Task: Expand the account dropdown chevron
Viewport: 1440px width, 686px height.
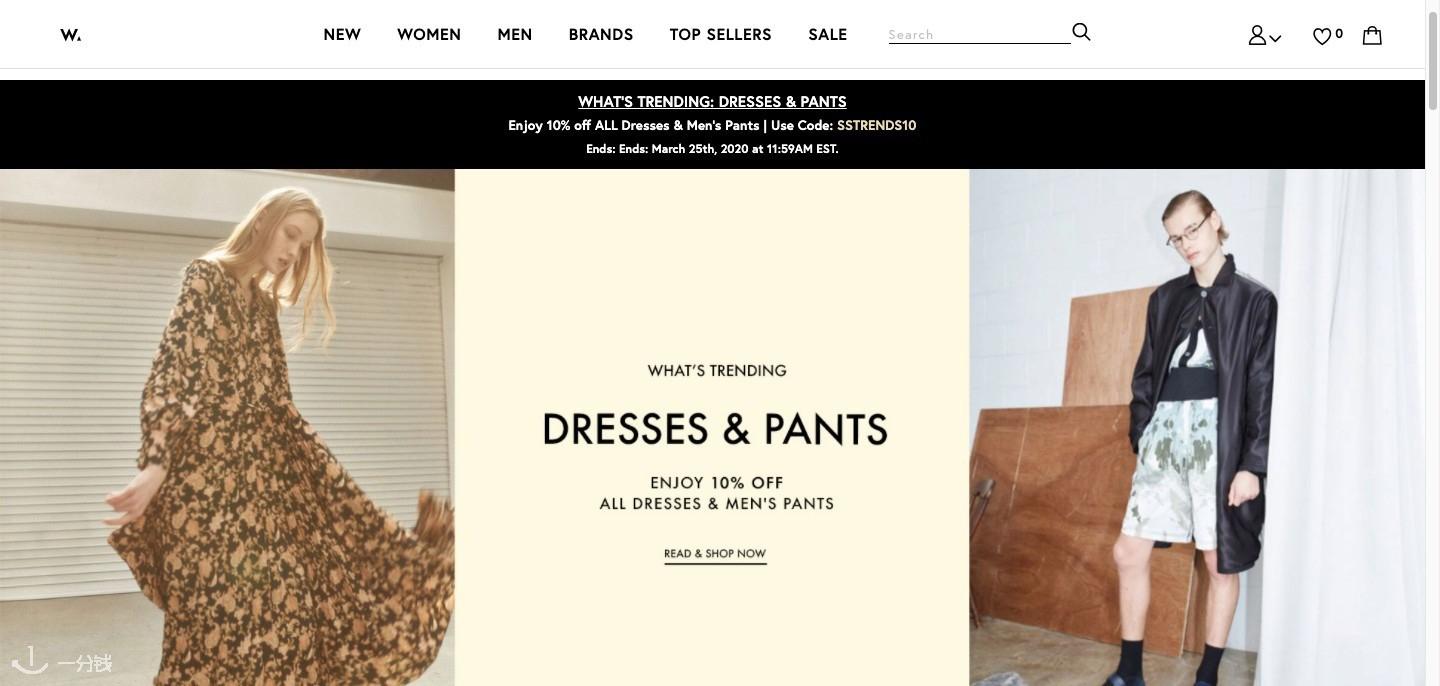Action: (x=1275, y=39)
